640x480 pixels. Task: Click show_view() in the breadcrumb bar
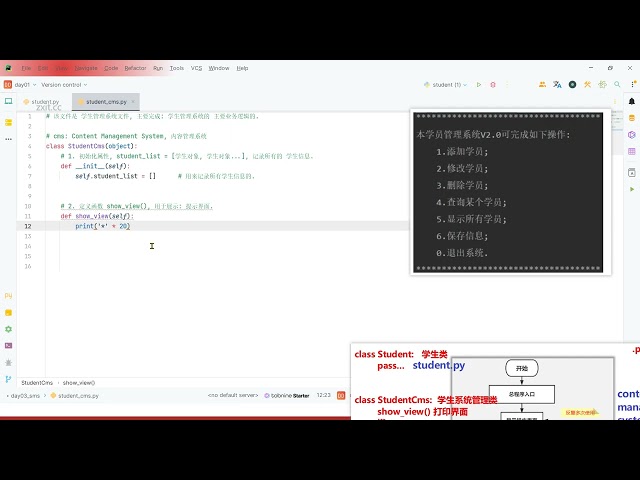pos(79,383)
